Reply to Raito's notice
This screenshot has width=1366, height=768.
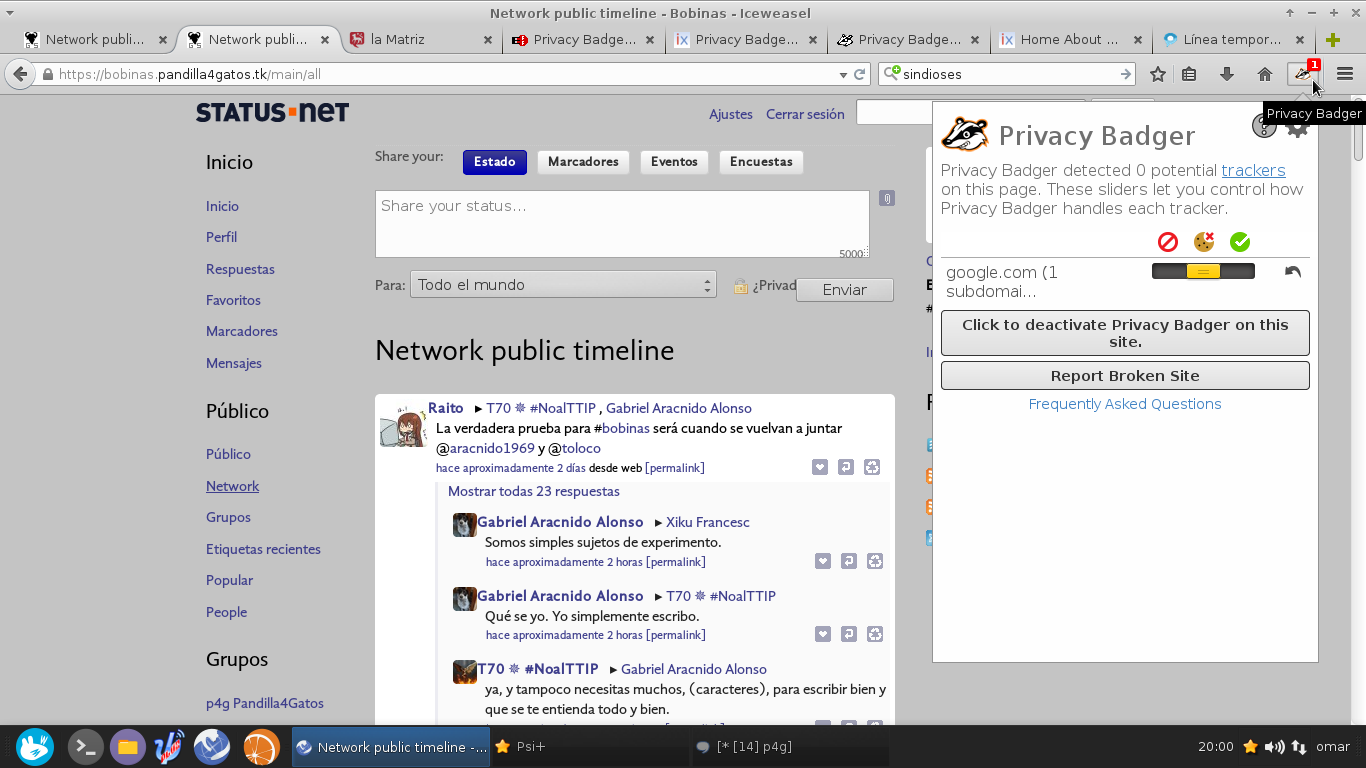(846, 467)
